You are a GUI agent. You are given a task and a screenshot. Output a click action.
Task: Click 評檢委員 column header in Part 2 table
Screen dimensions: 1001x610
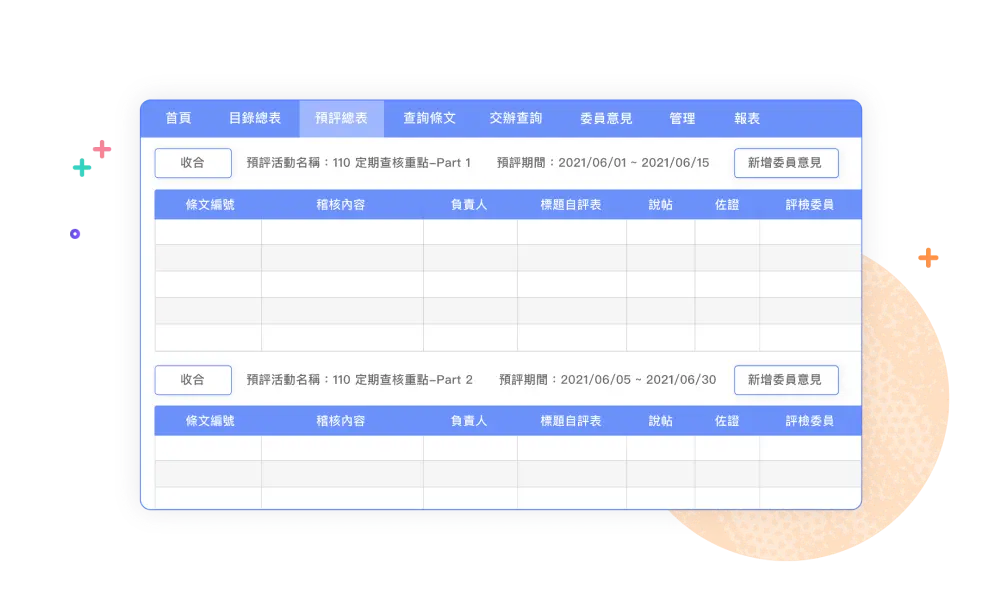click(809, 421)
